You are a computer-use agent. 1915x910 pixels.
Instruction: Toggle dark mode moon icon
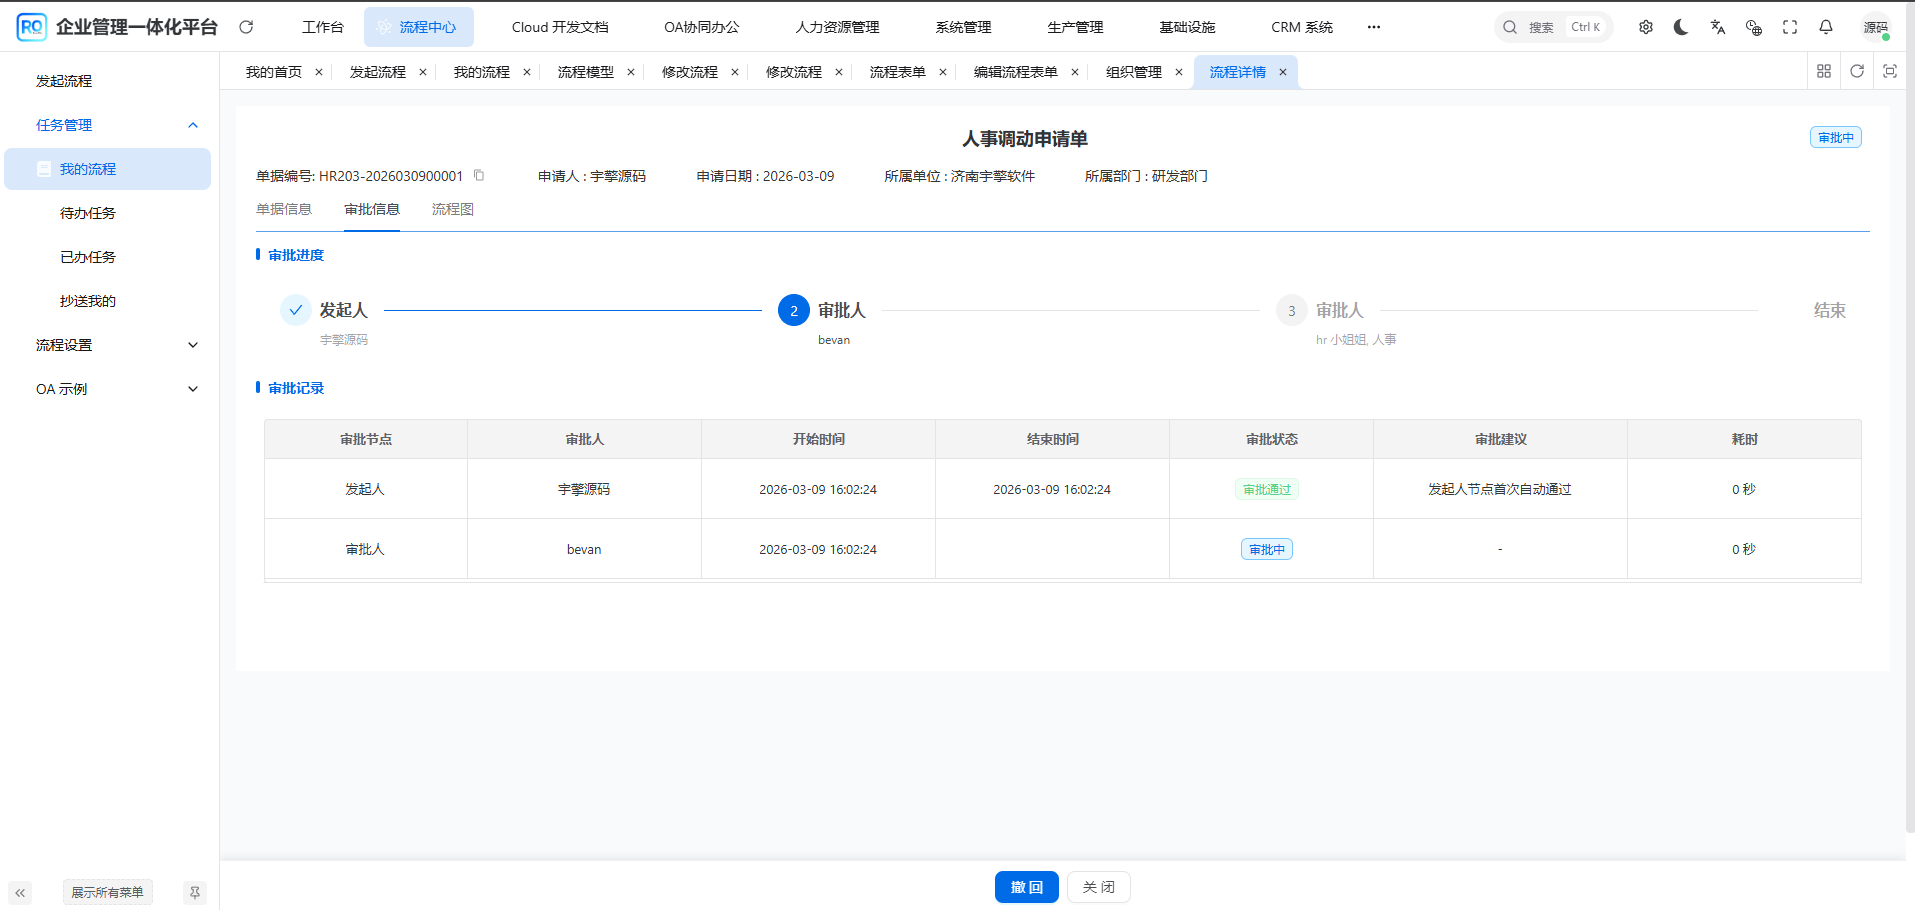1681,27
